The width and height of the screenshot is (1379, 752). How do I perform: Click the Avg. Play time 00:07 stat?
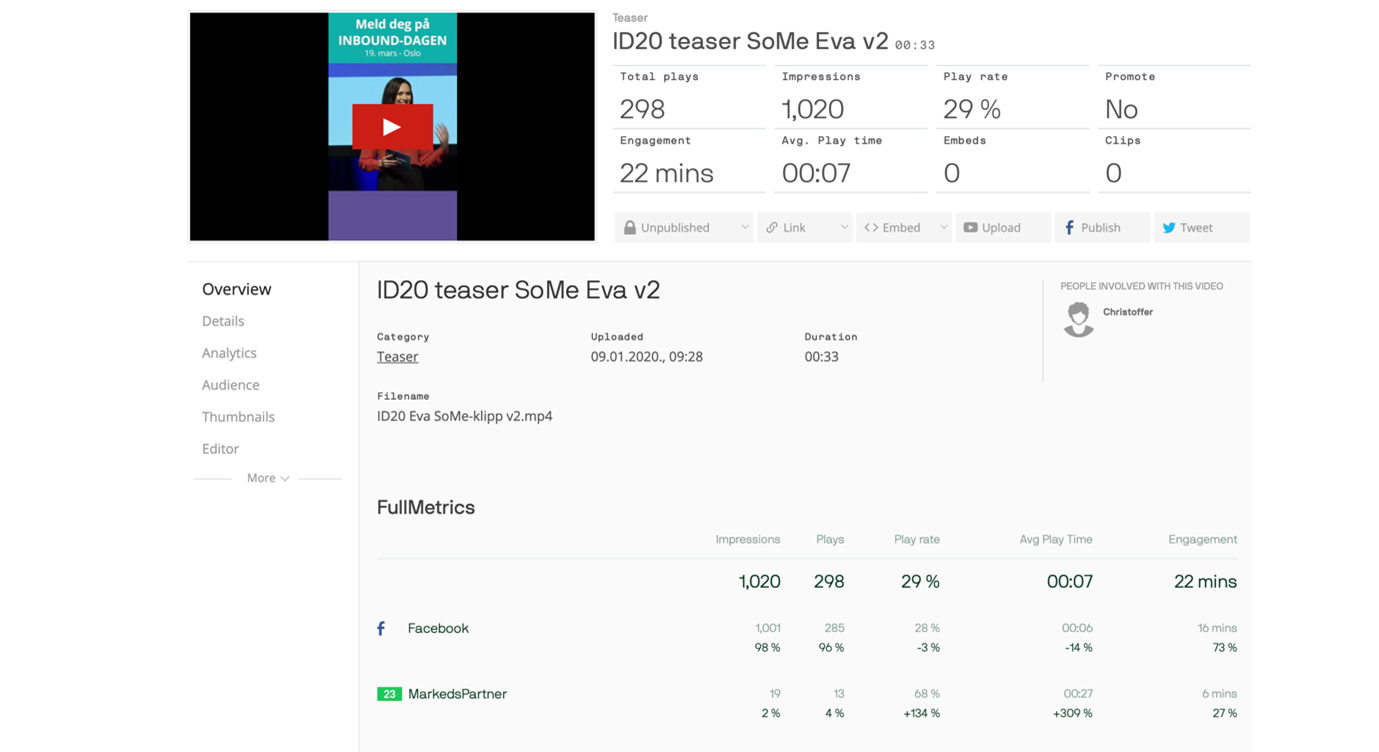[816, 173]
